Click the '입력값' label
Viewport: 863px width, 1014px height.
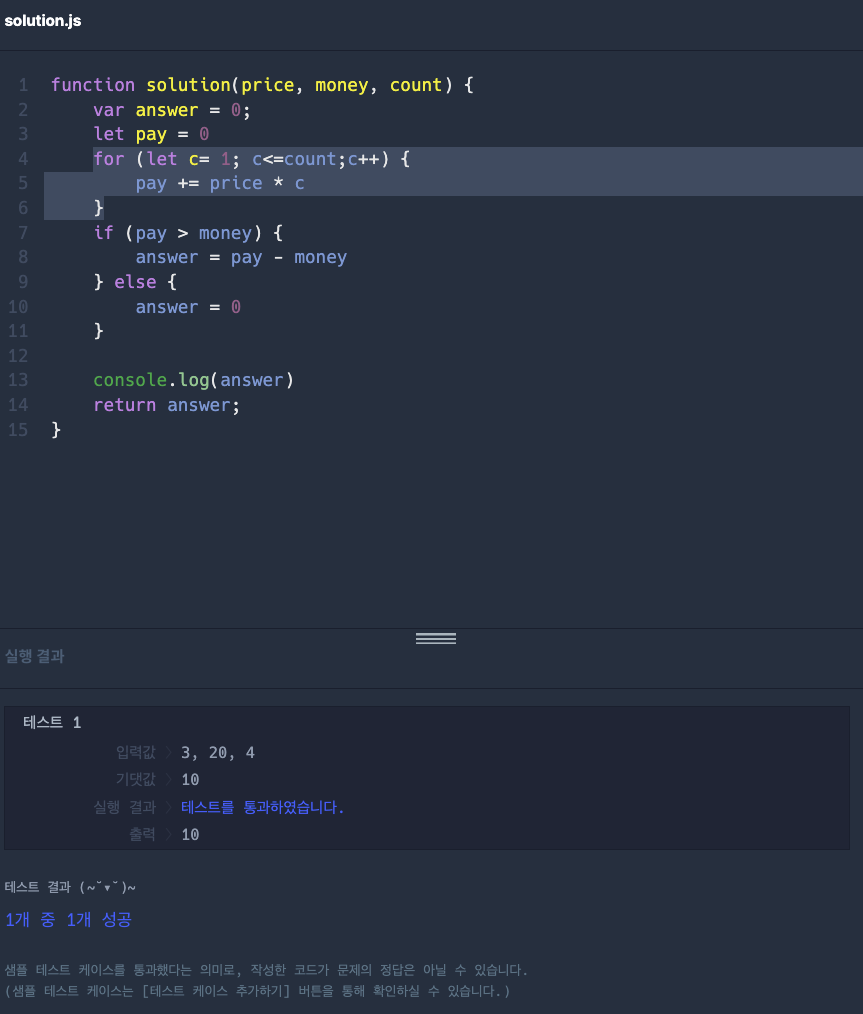pyautogui.click(x=136, y=752)
